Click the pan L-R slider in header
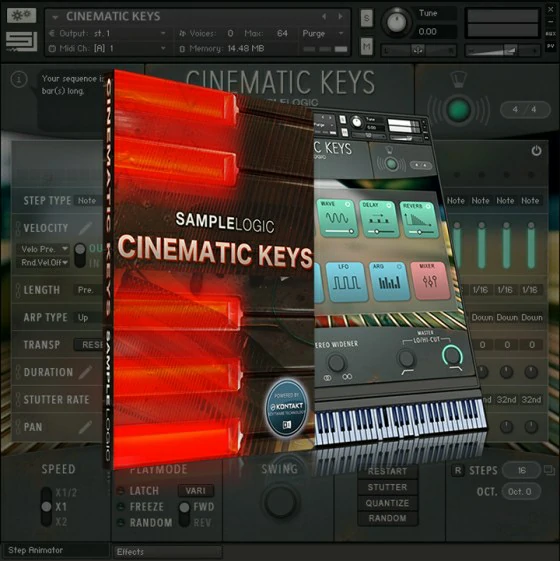Viewport: 560px width, 561px height. (418, 50)
